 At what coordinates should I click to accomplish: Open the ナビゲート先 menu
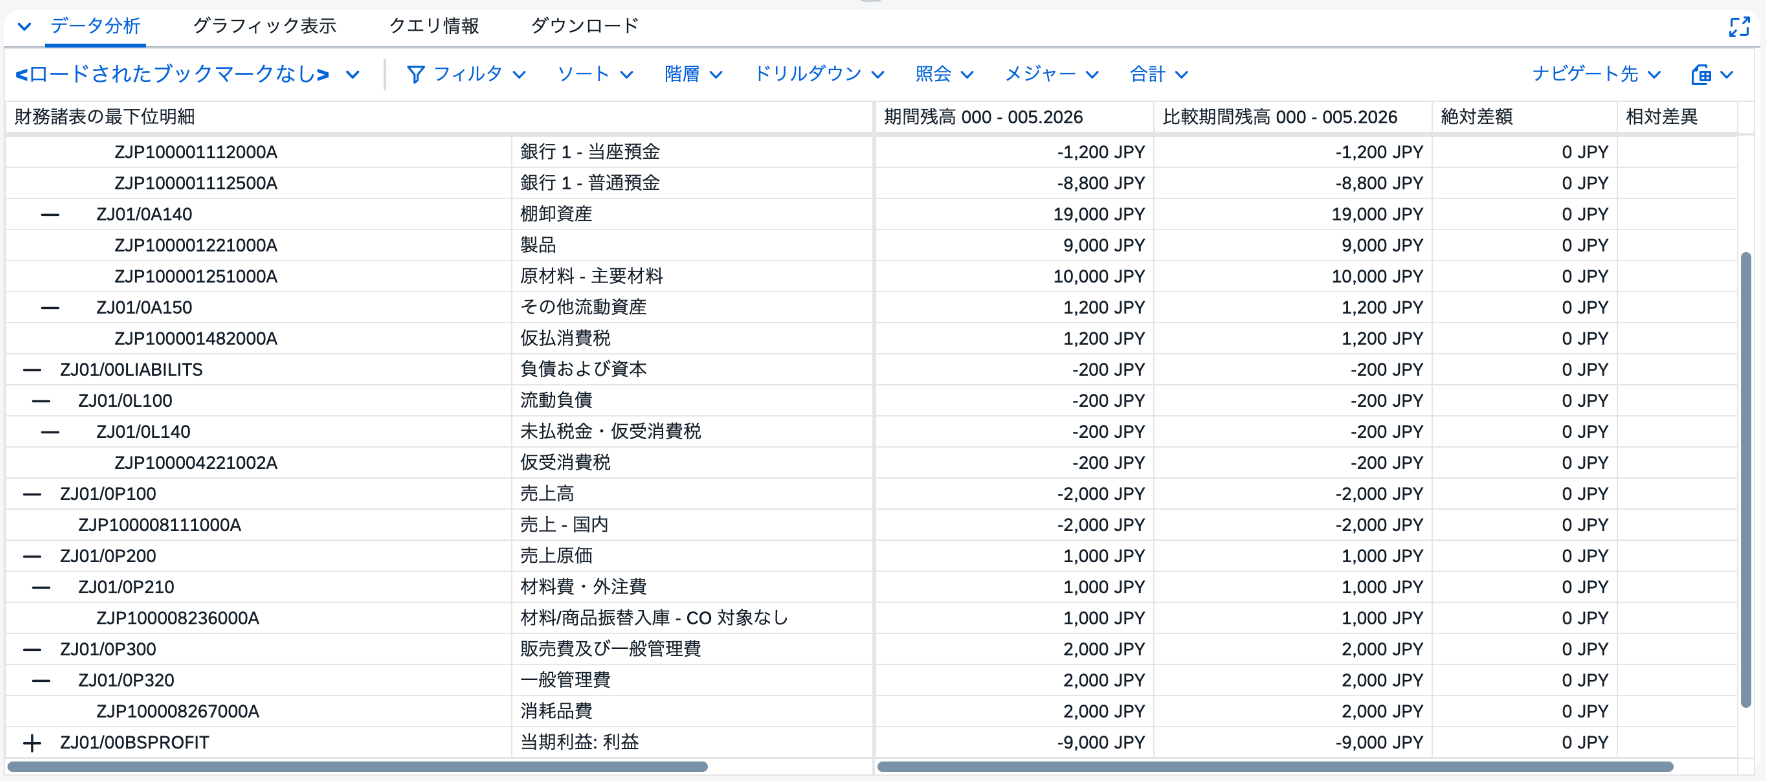1596,74
